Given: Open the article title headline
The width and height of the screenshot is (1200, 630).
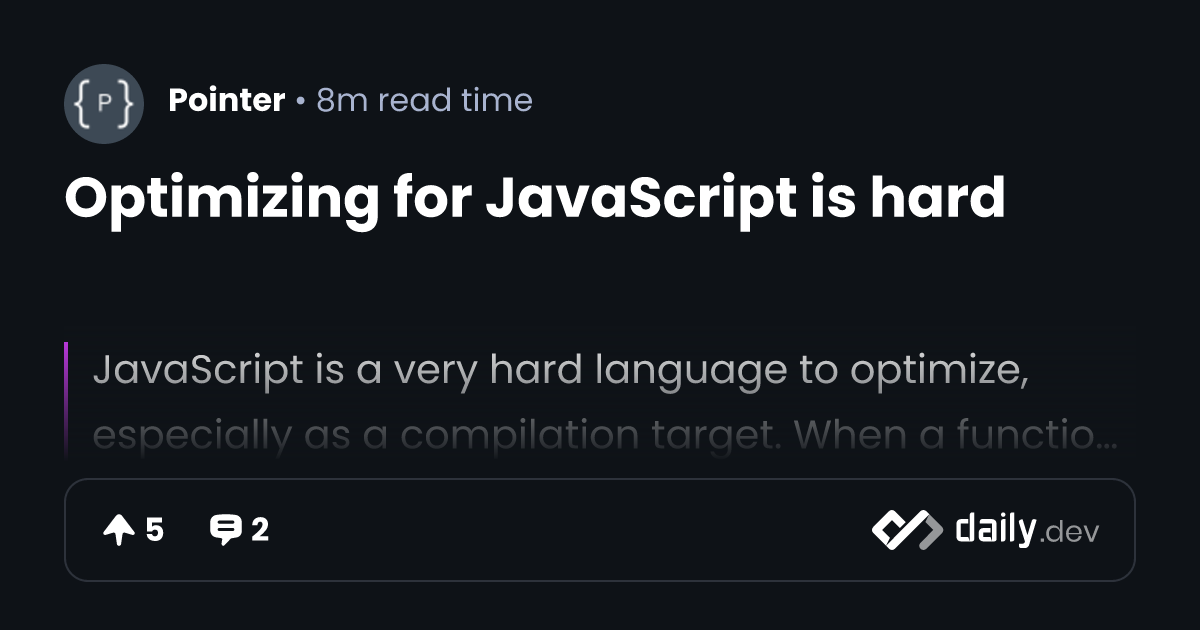Looking at the screenshot, I should point(534,198).
